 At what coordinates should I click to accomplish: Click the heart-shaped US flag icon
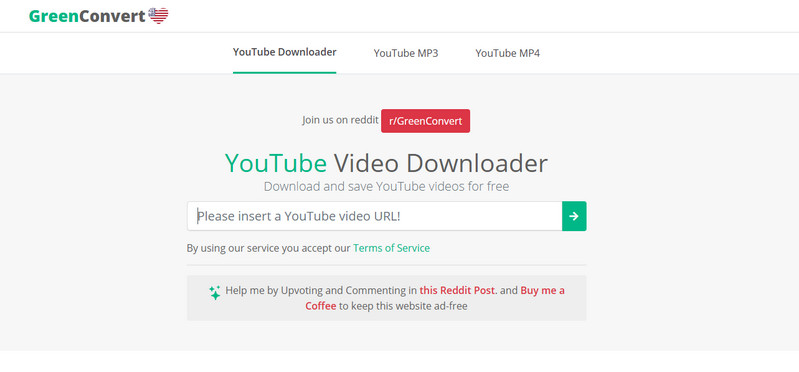click(x=158, y=16)
